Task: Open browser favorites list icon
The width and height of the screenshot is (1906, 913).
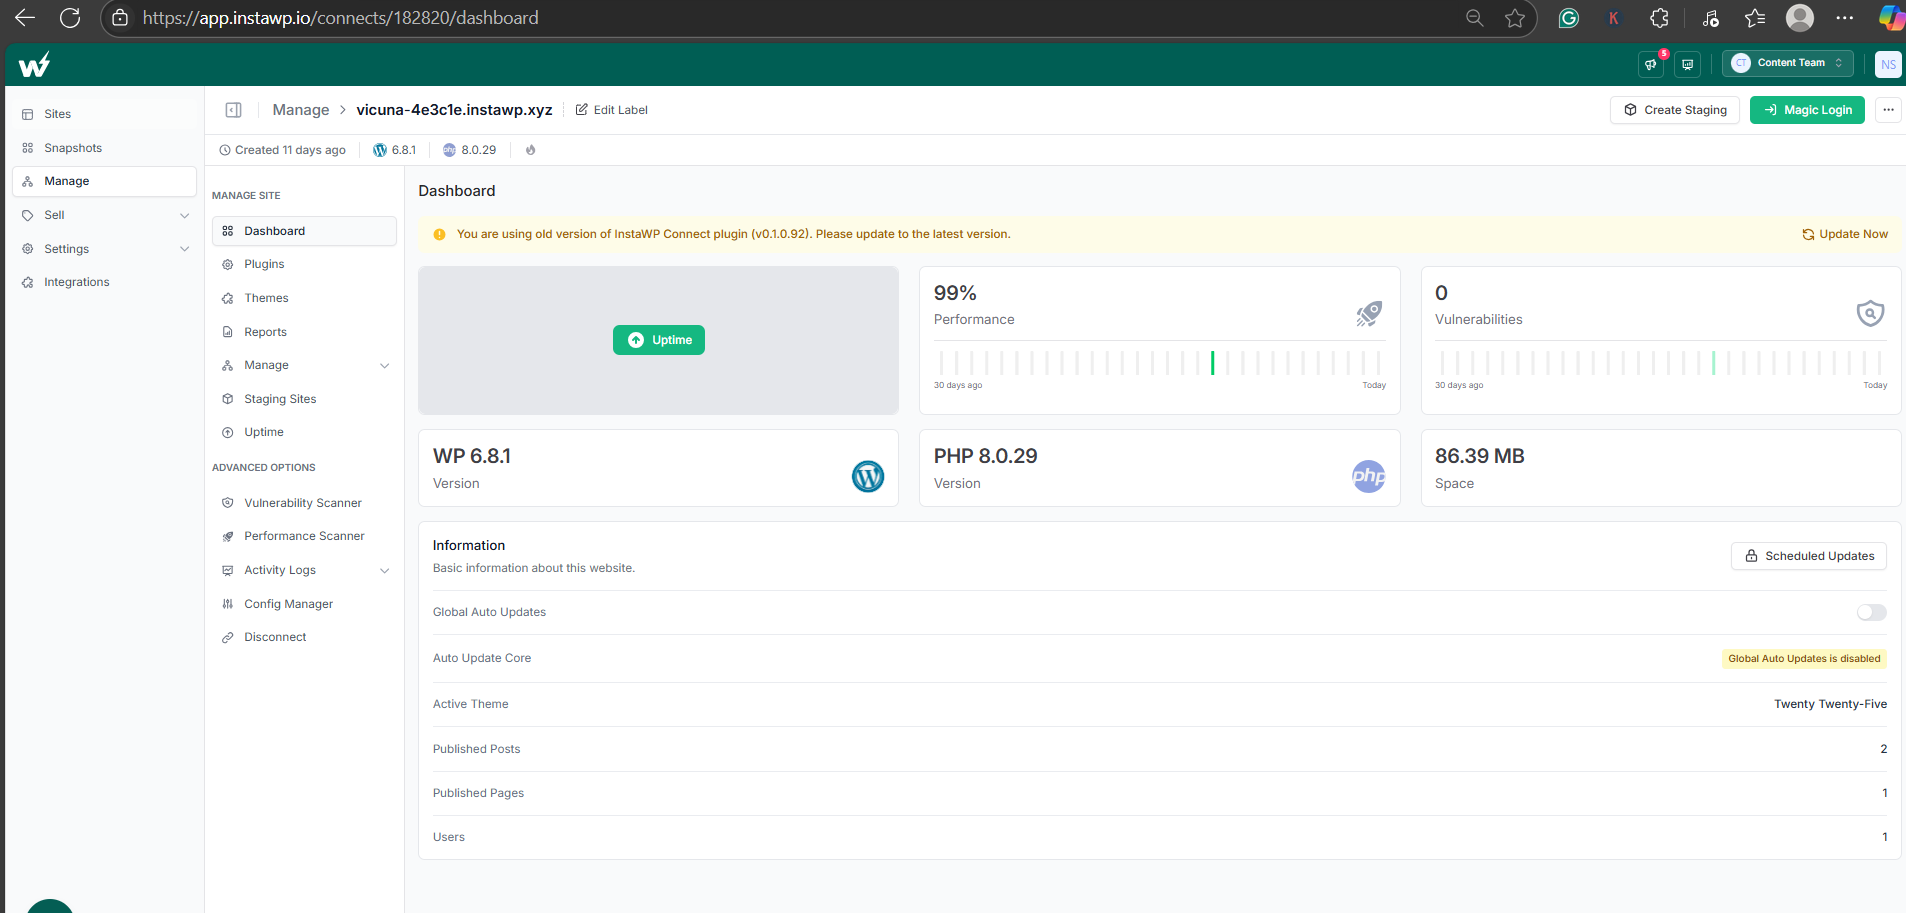Action: pyautogui.click(x=1755, y=18)
